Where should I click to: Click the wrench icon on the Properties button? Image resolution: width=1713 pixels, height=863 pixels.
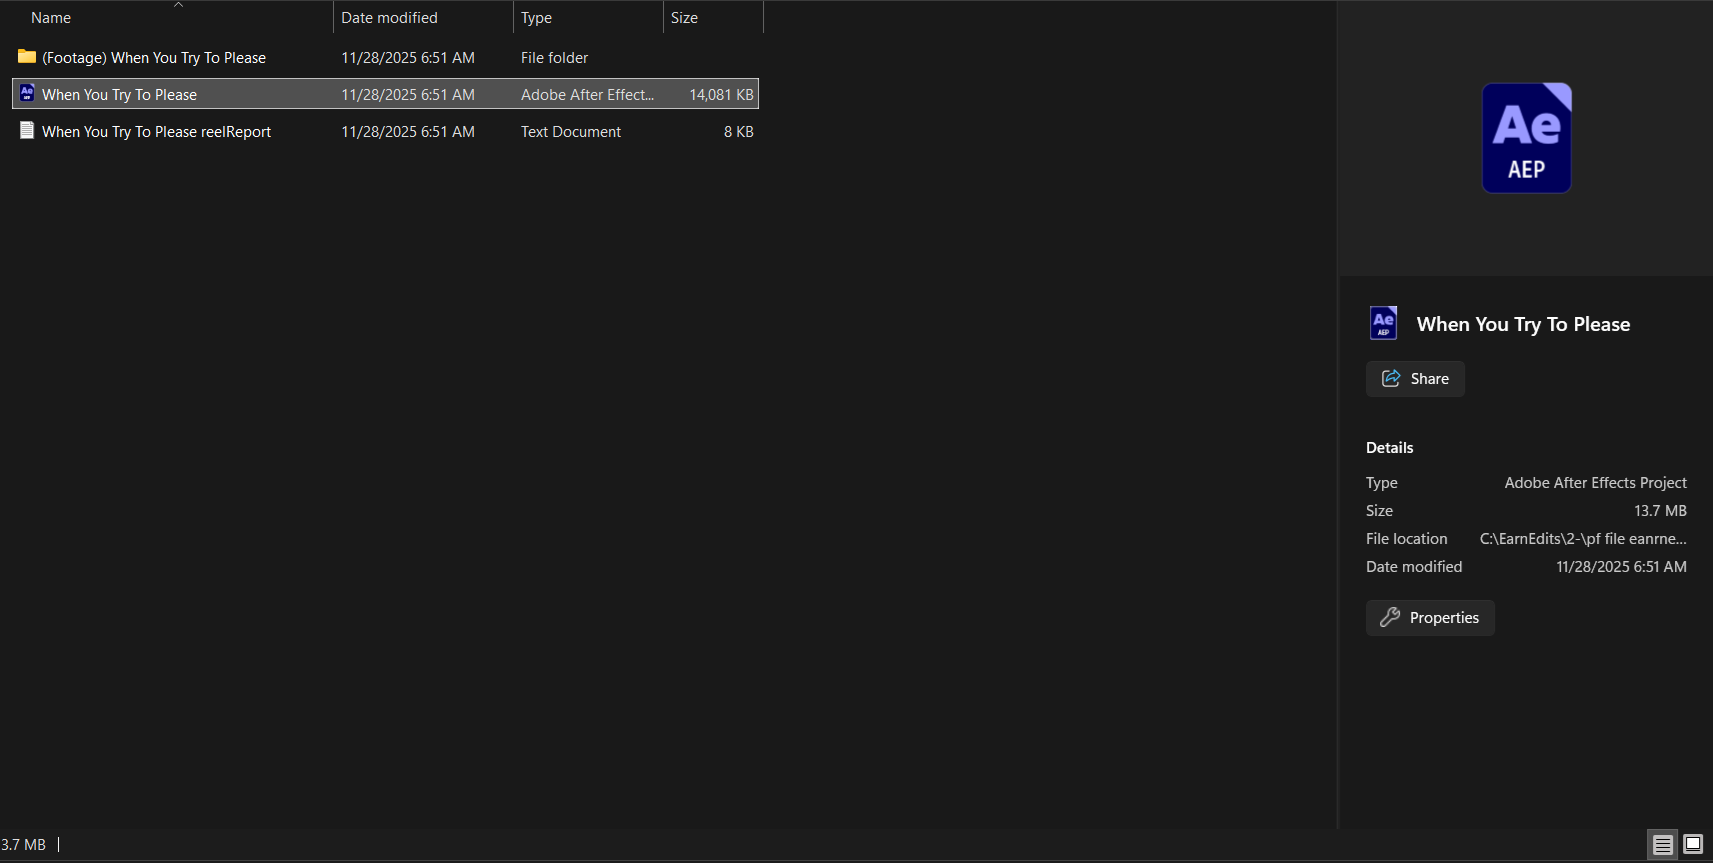pyautogui.click(x=1390, y=618)
